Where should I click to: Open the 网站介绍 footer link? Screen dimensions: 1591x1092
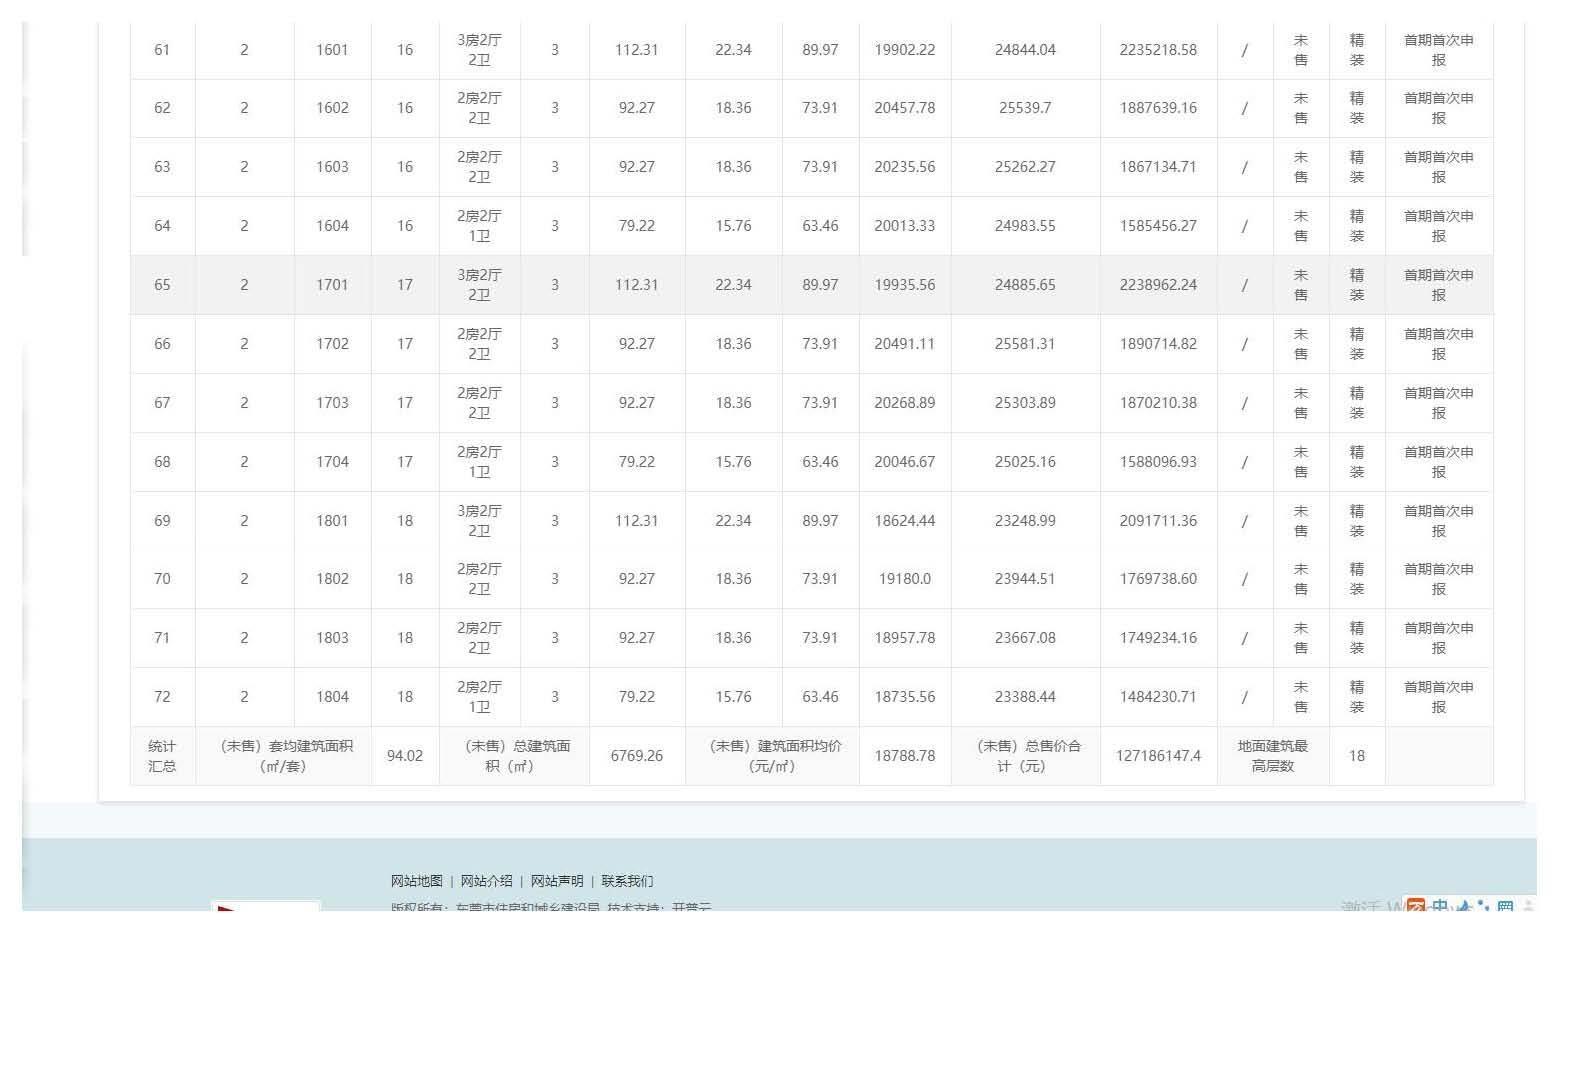[x=486, y=881]
